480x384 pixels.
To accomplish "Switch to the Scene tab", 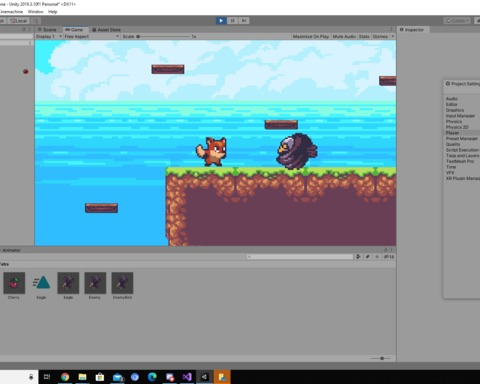I will coord(47,30).
